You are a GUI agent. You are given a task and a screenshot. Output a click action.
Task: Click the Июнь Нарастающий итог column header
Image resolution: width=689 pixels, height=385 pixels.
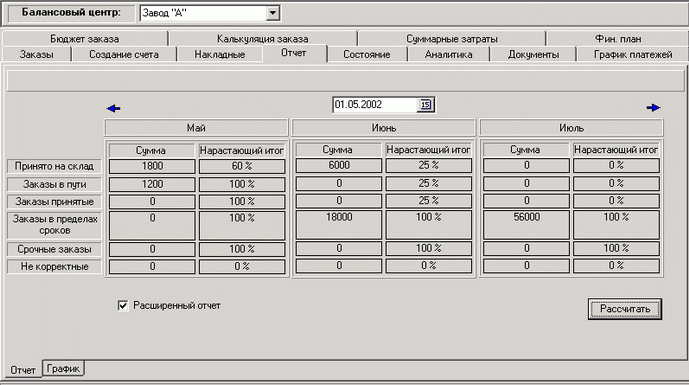[x=428, y=149]
